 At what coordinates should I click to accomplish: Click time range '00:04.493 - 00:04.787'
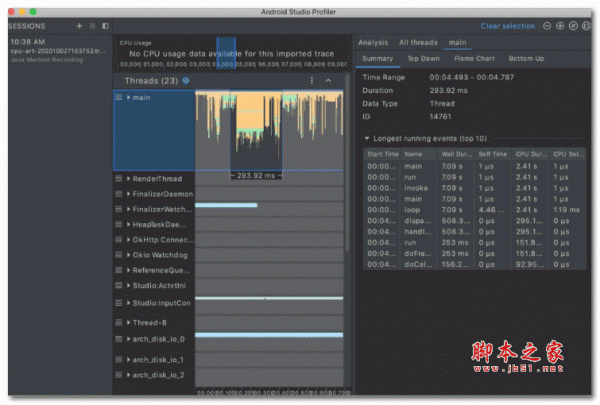(472, 77)
